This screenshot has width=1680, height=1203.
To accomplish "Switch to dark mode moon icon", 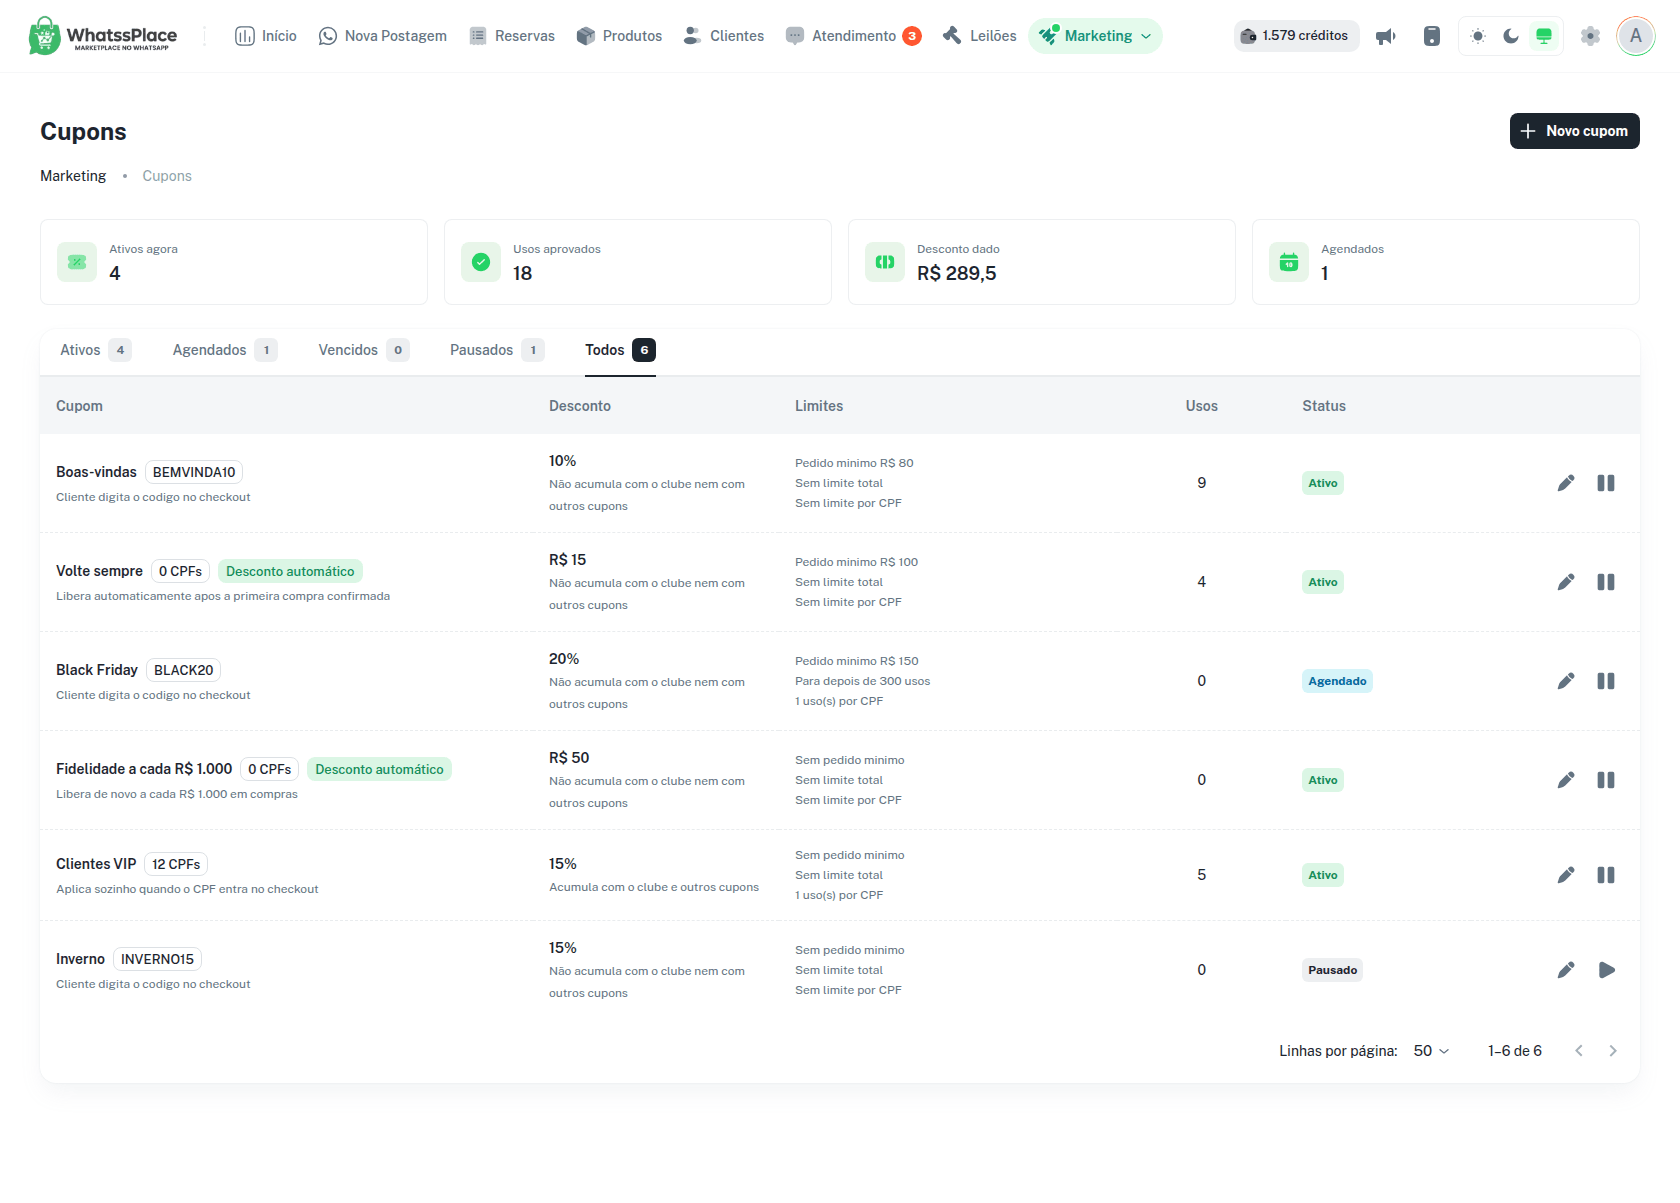I will click(x=1511, y=36).
